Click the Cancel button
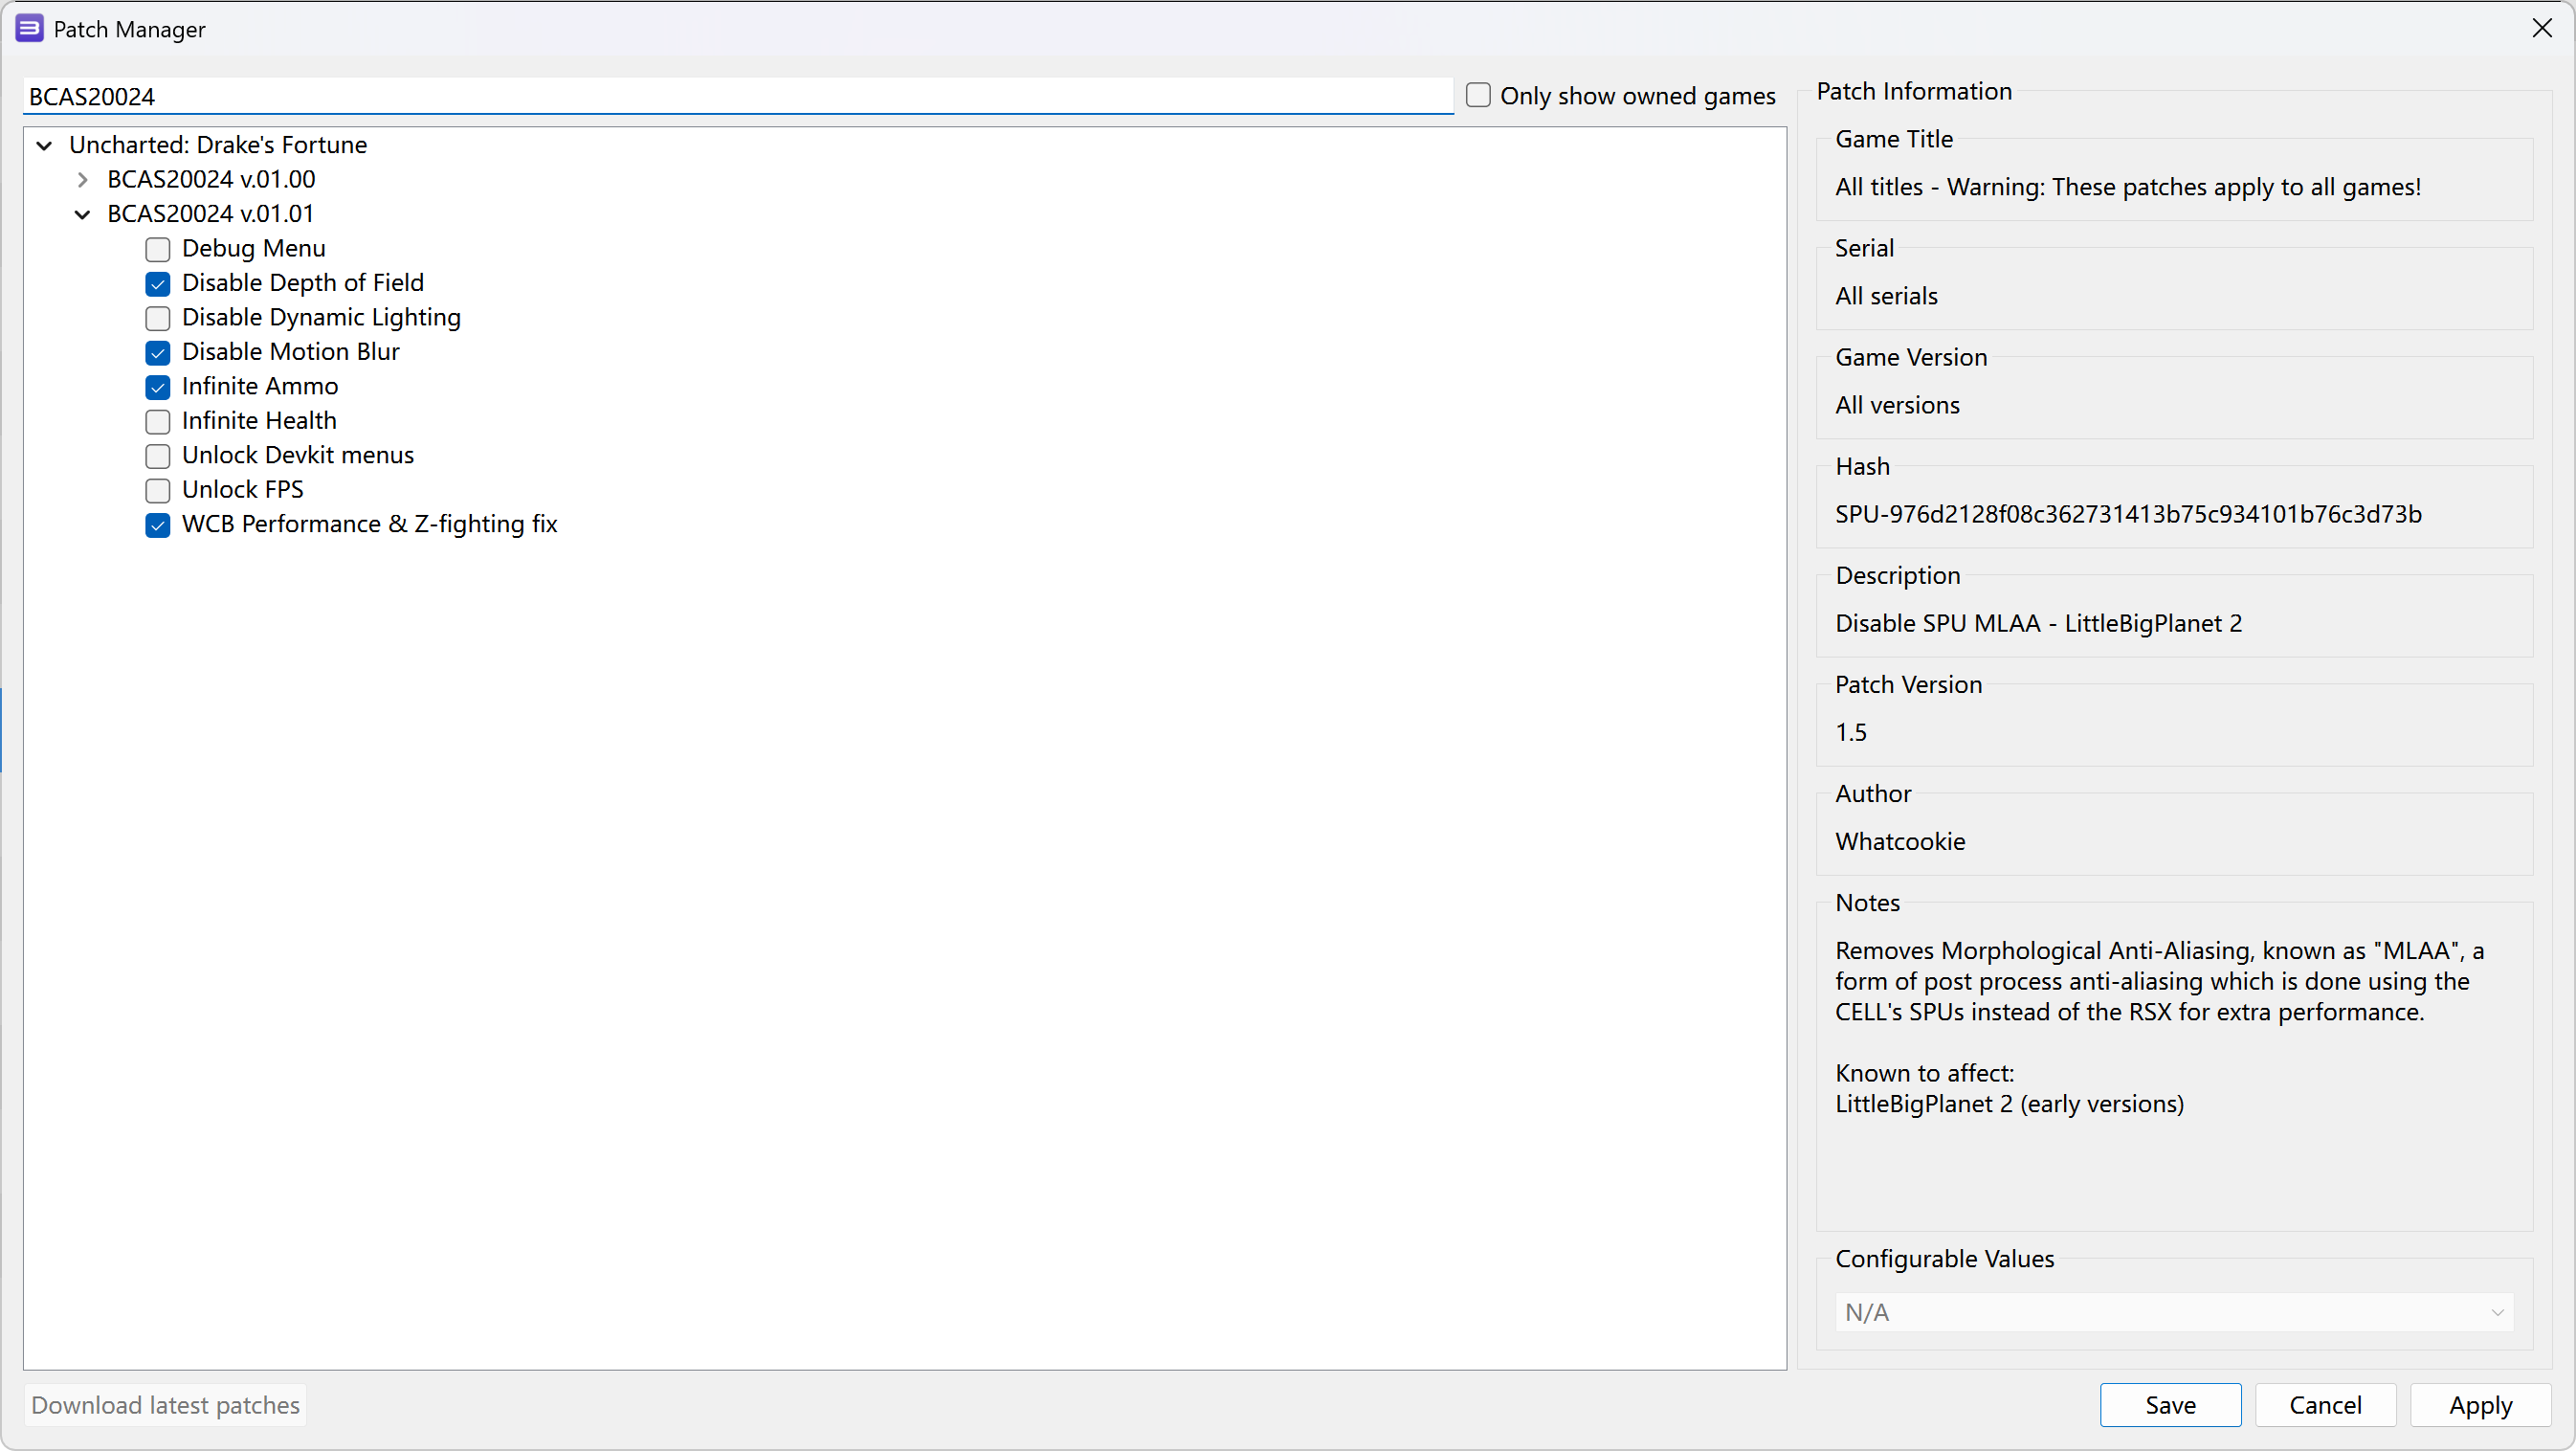Image resolution: width=2576 pixels, height=1451 pixels. 2324,1405
